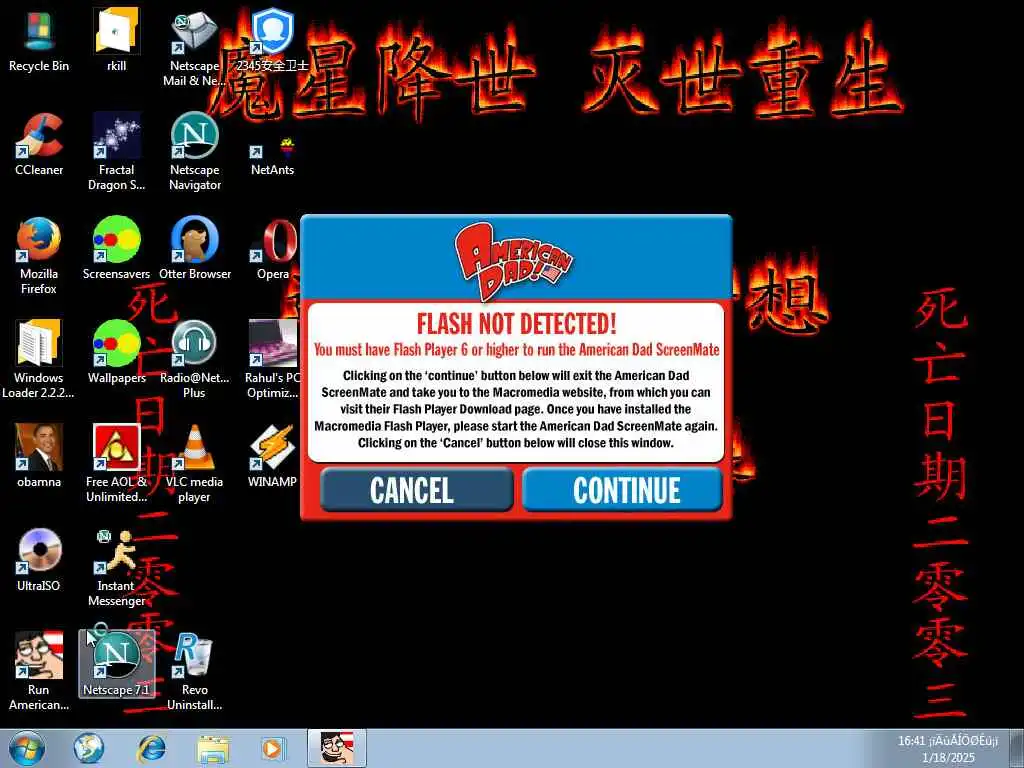Launch Netscape Navigator shortcut
The width and height of the screenshot is (1024, 768).
click(195, 152)
